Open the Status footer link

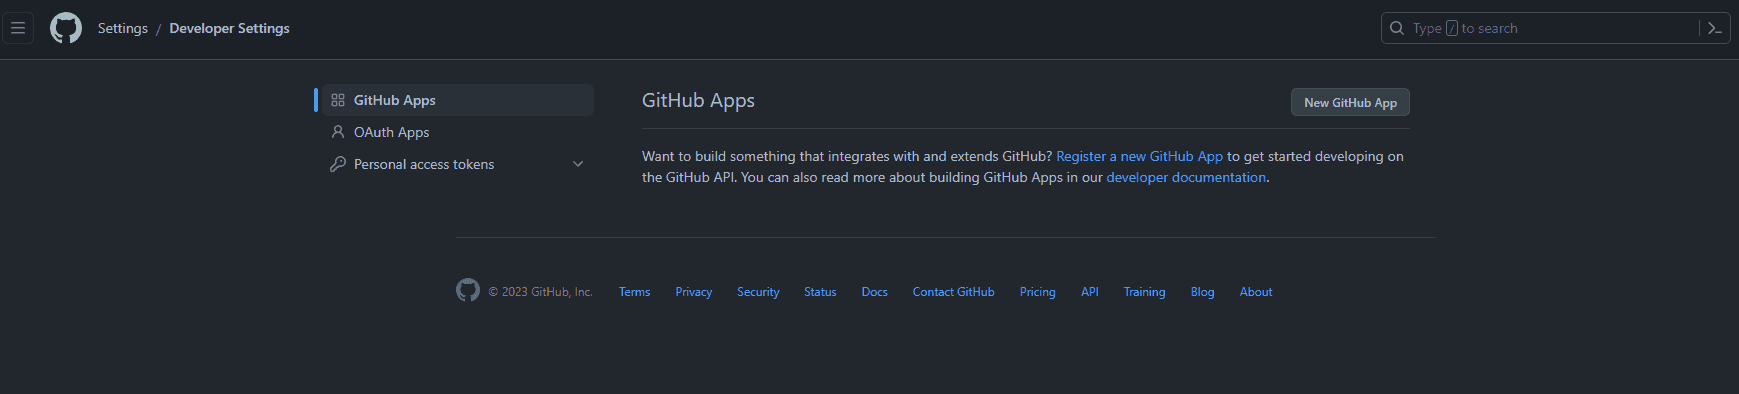click(x=820, y=292)
